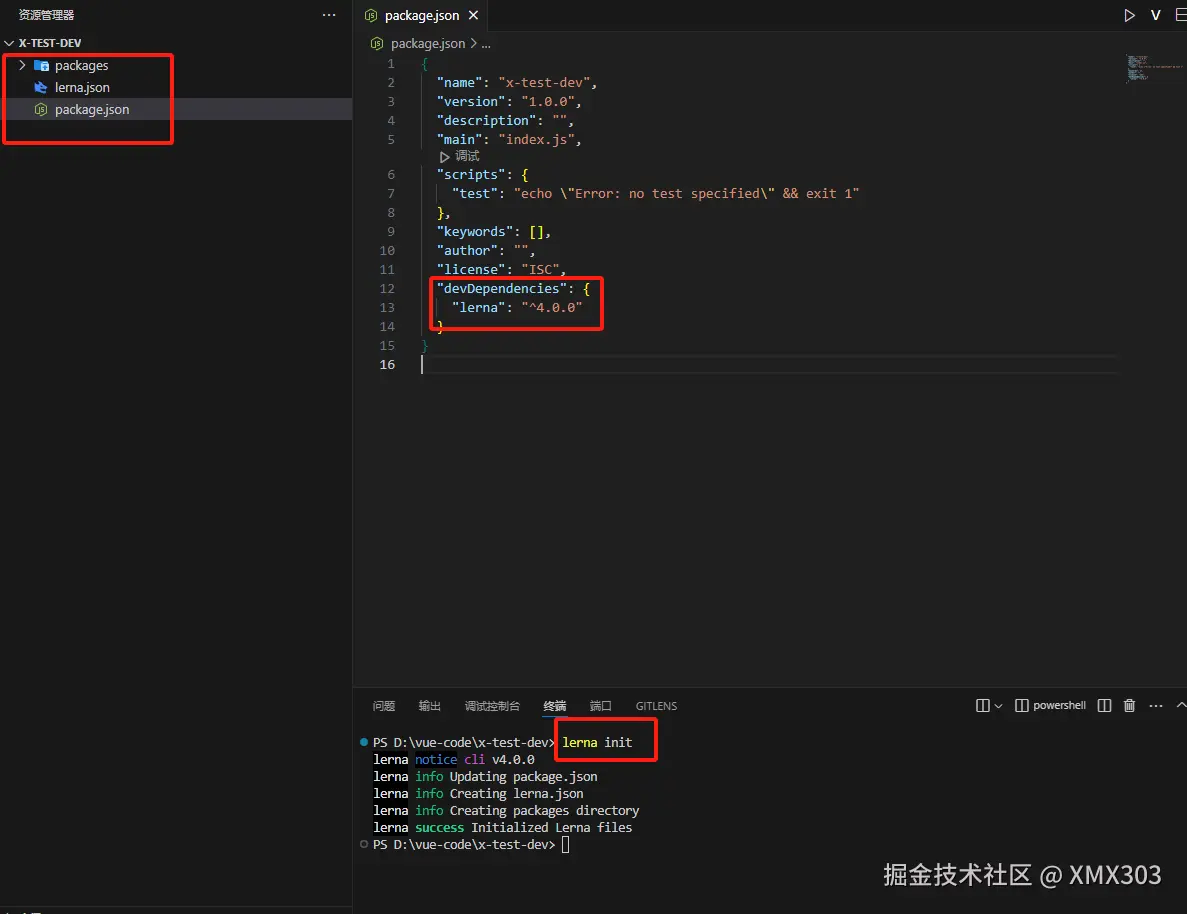Viewport: 1187px width, 914px height.
Task: Run the file with the play icon
Action: tap(1129, 15)
